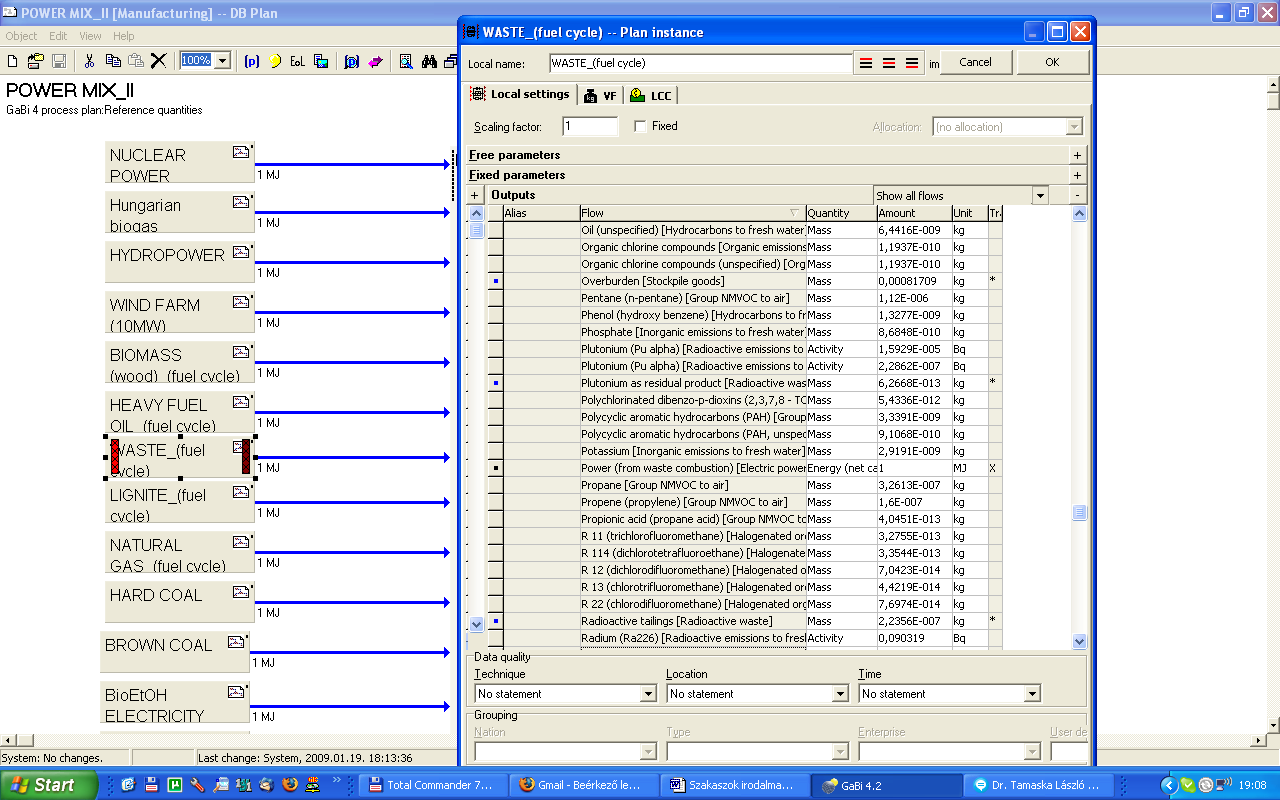
Task: Enable the Fixed scaling factor checkbox
Action: click(x=640, y=126)
